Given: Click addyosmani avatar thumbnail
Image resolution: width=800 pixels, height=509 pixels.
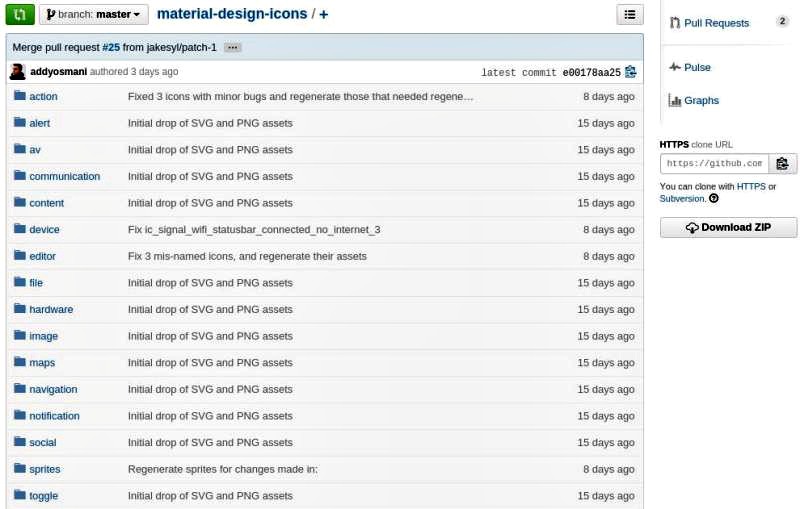Looking at the screenshot, I should coord(17,72).
